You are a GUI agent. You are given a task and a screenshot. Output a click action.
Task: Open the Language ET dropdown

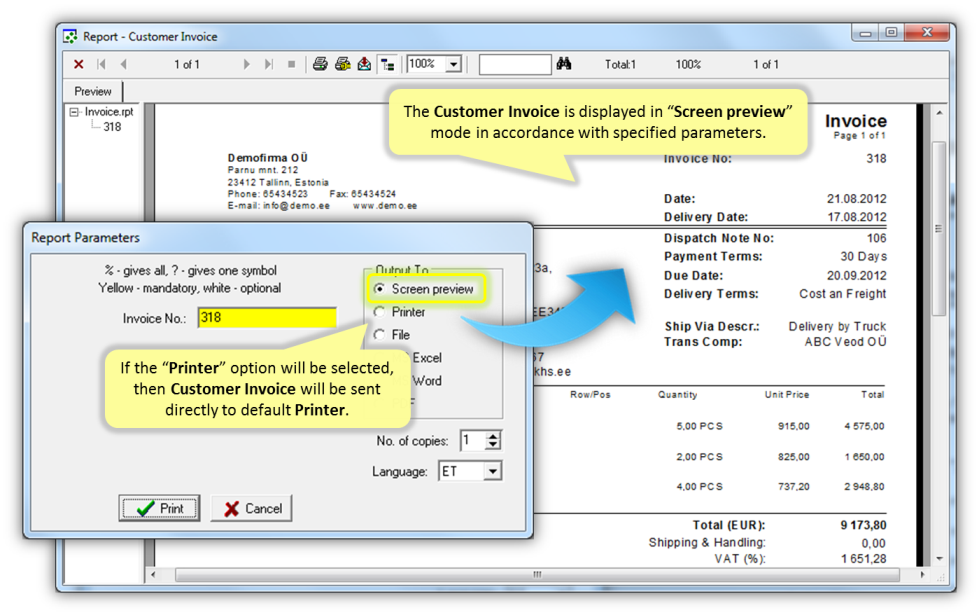pyautogui.click(x=492, y=471)
